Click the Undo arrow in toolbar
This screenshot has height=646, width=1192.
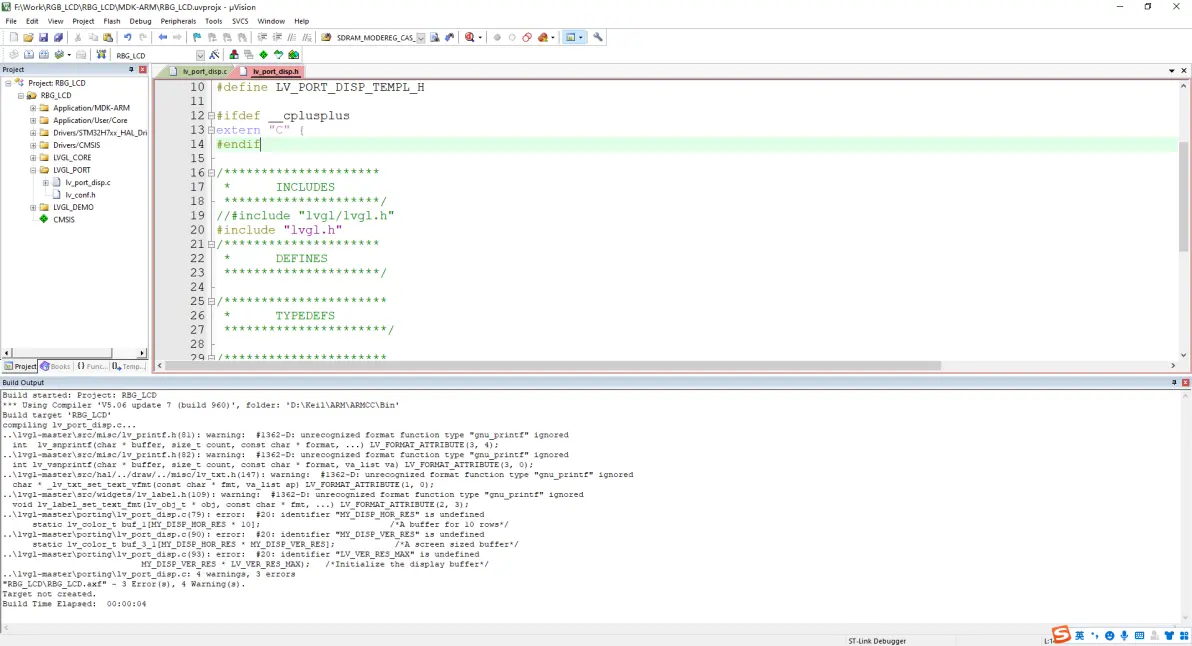(x=127, y=38)
